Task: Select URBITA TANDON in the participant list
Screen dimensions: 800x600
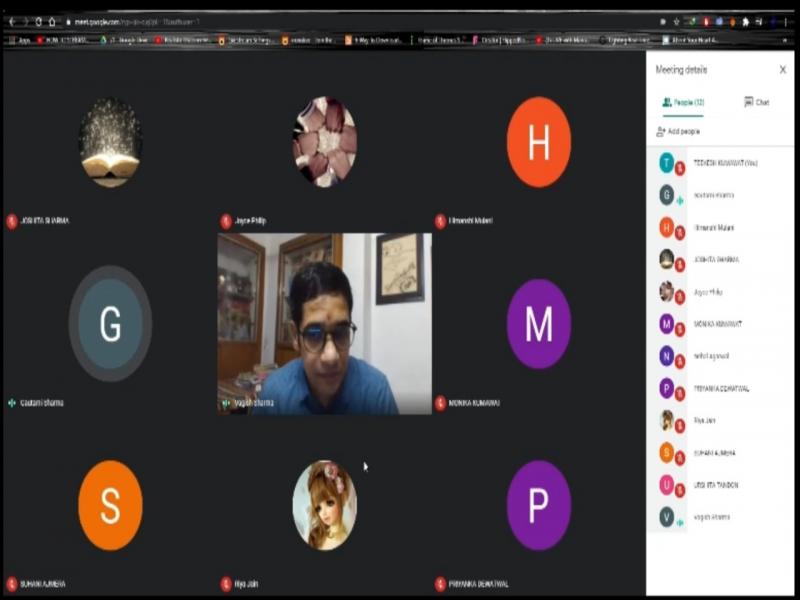Action: click(716, 485)
